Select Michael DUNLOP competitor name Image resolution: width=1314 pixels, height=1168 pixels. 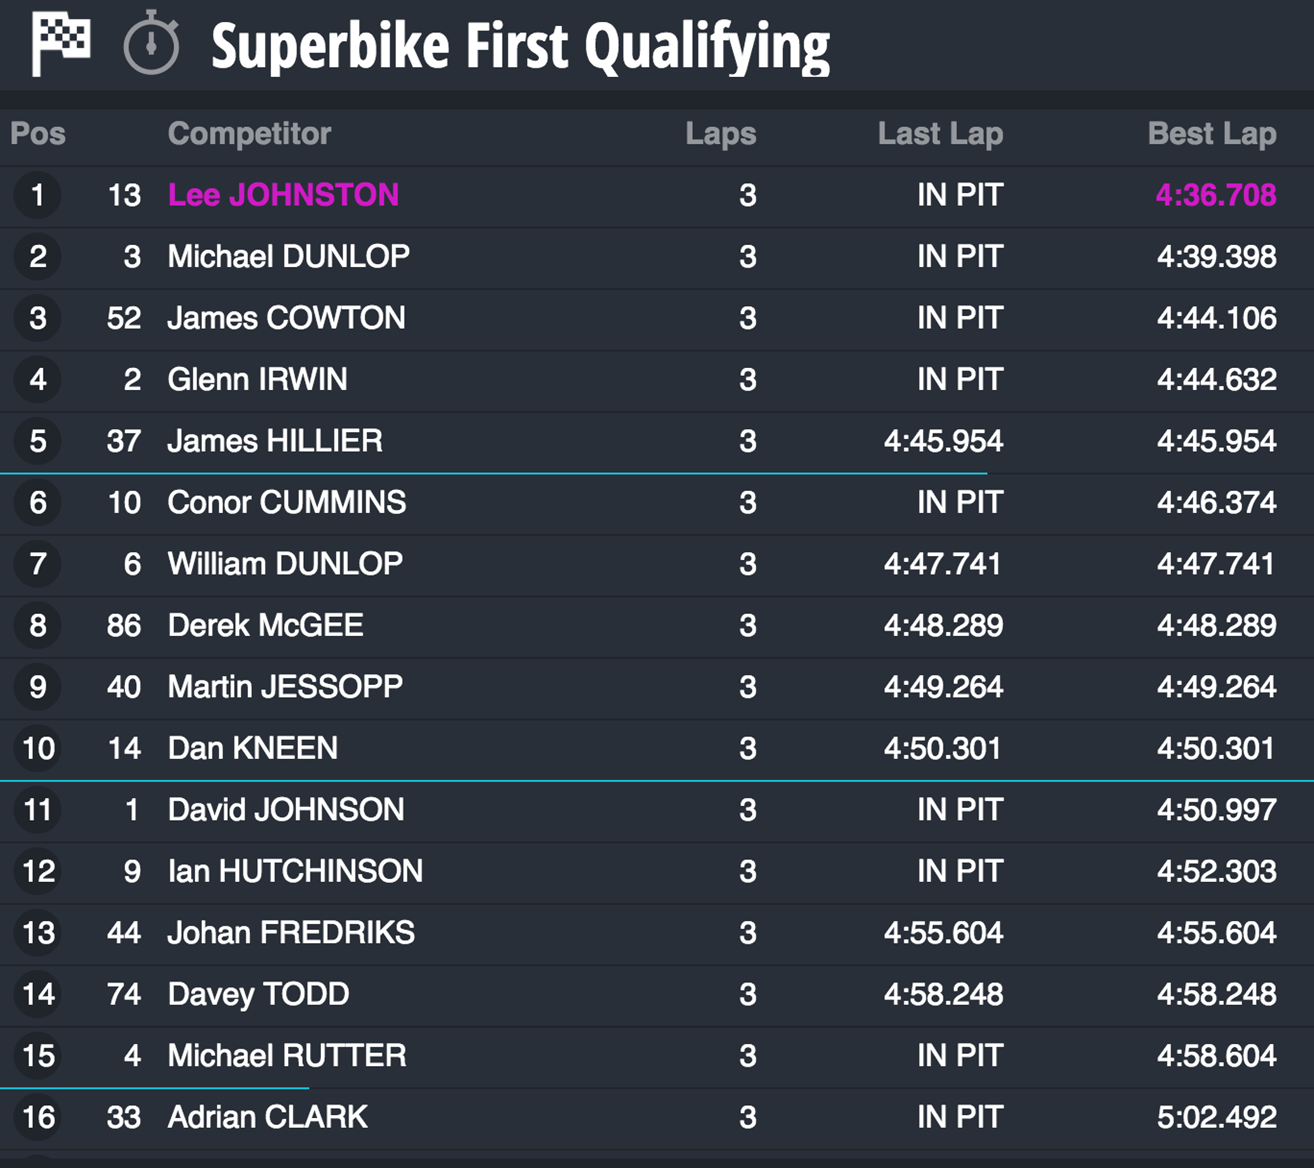[x=288, y=257]
